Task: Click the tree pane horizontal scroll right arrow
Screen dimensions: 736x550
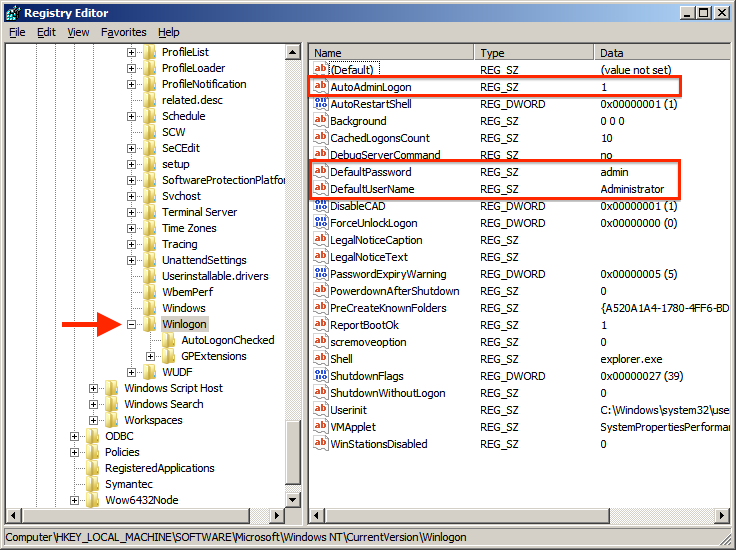Action: click(x=277, y=516)
